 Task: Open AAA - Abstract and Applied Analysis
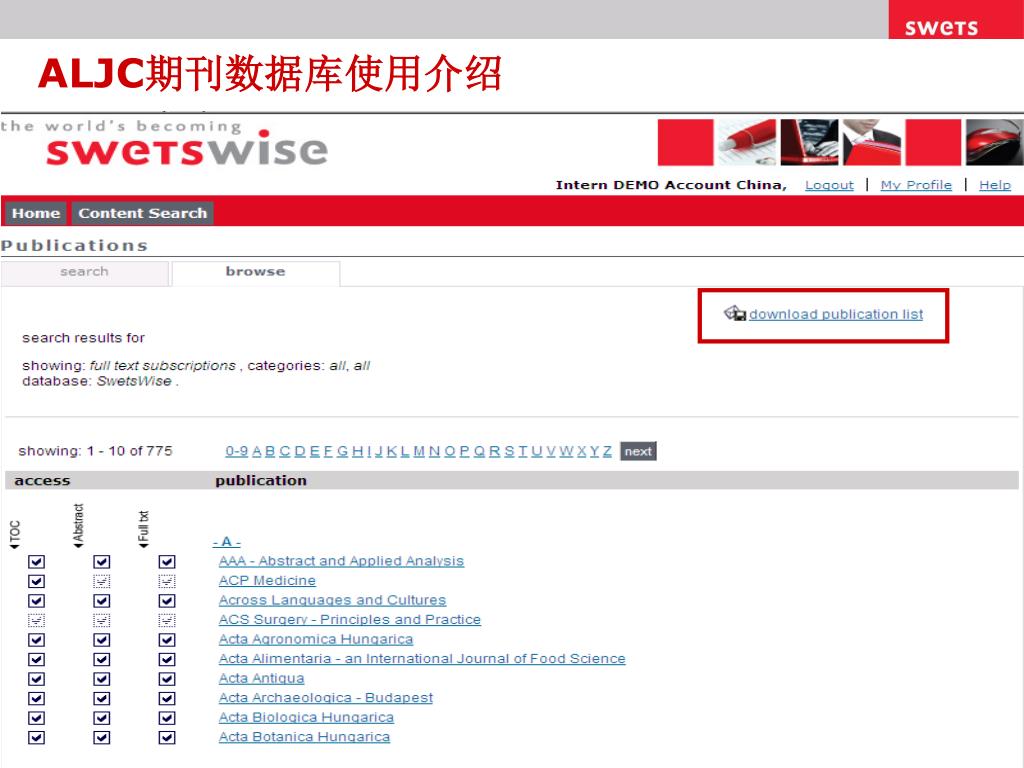click(x=342, y=562)
